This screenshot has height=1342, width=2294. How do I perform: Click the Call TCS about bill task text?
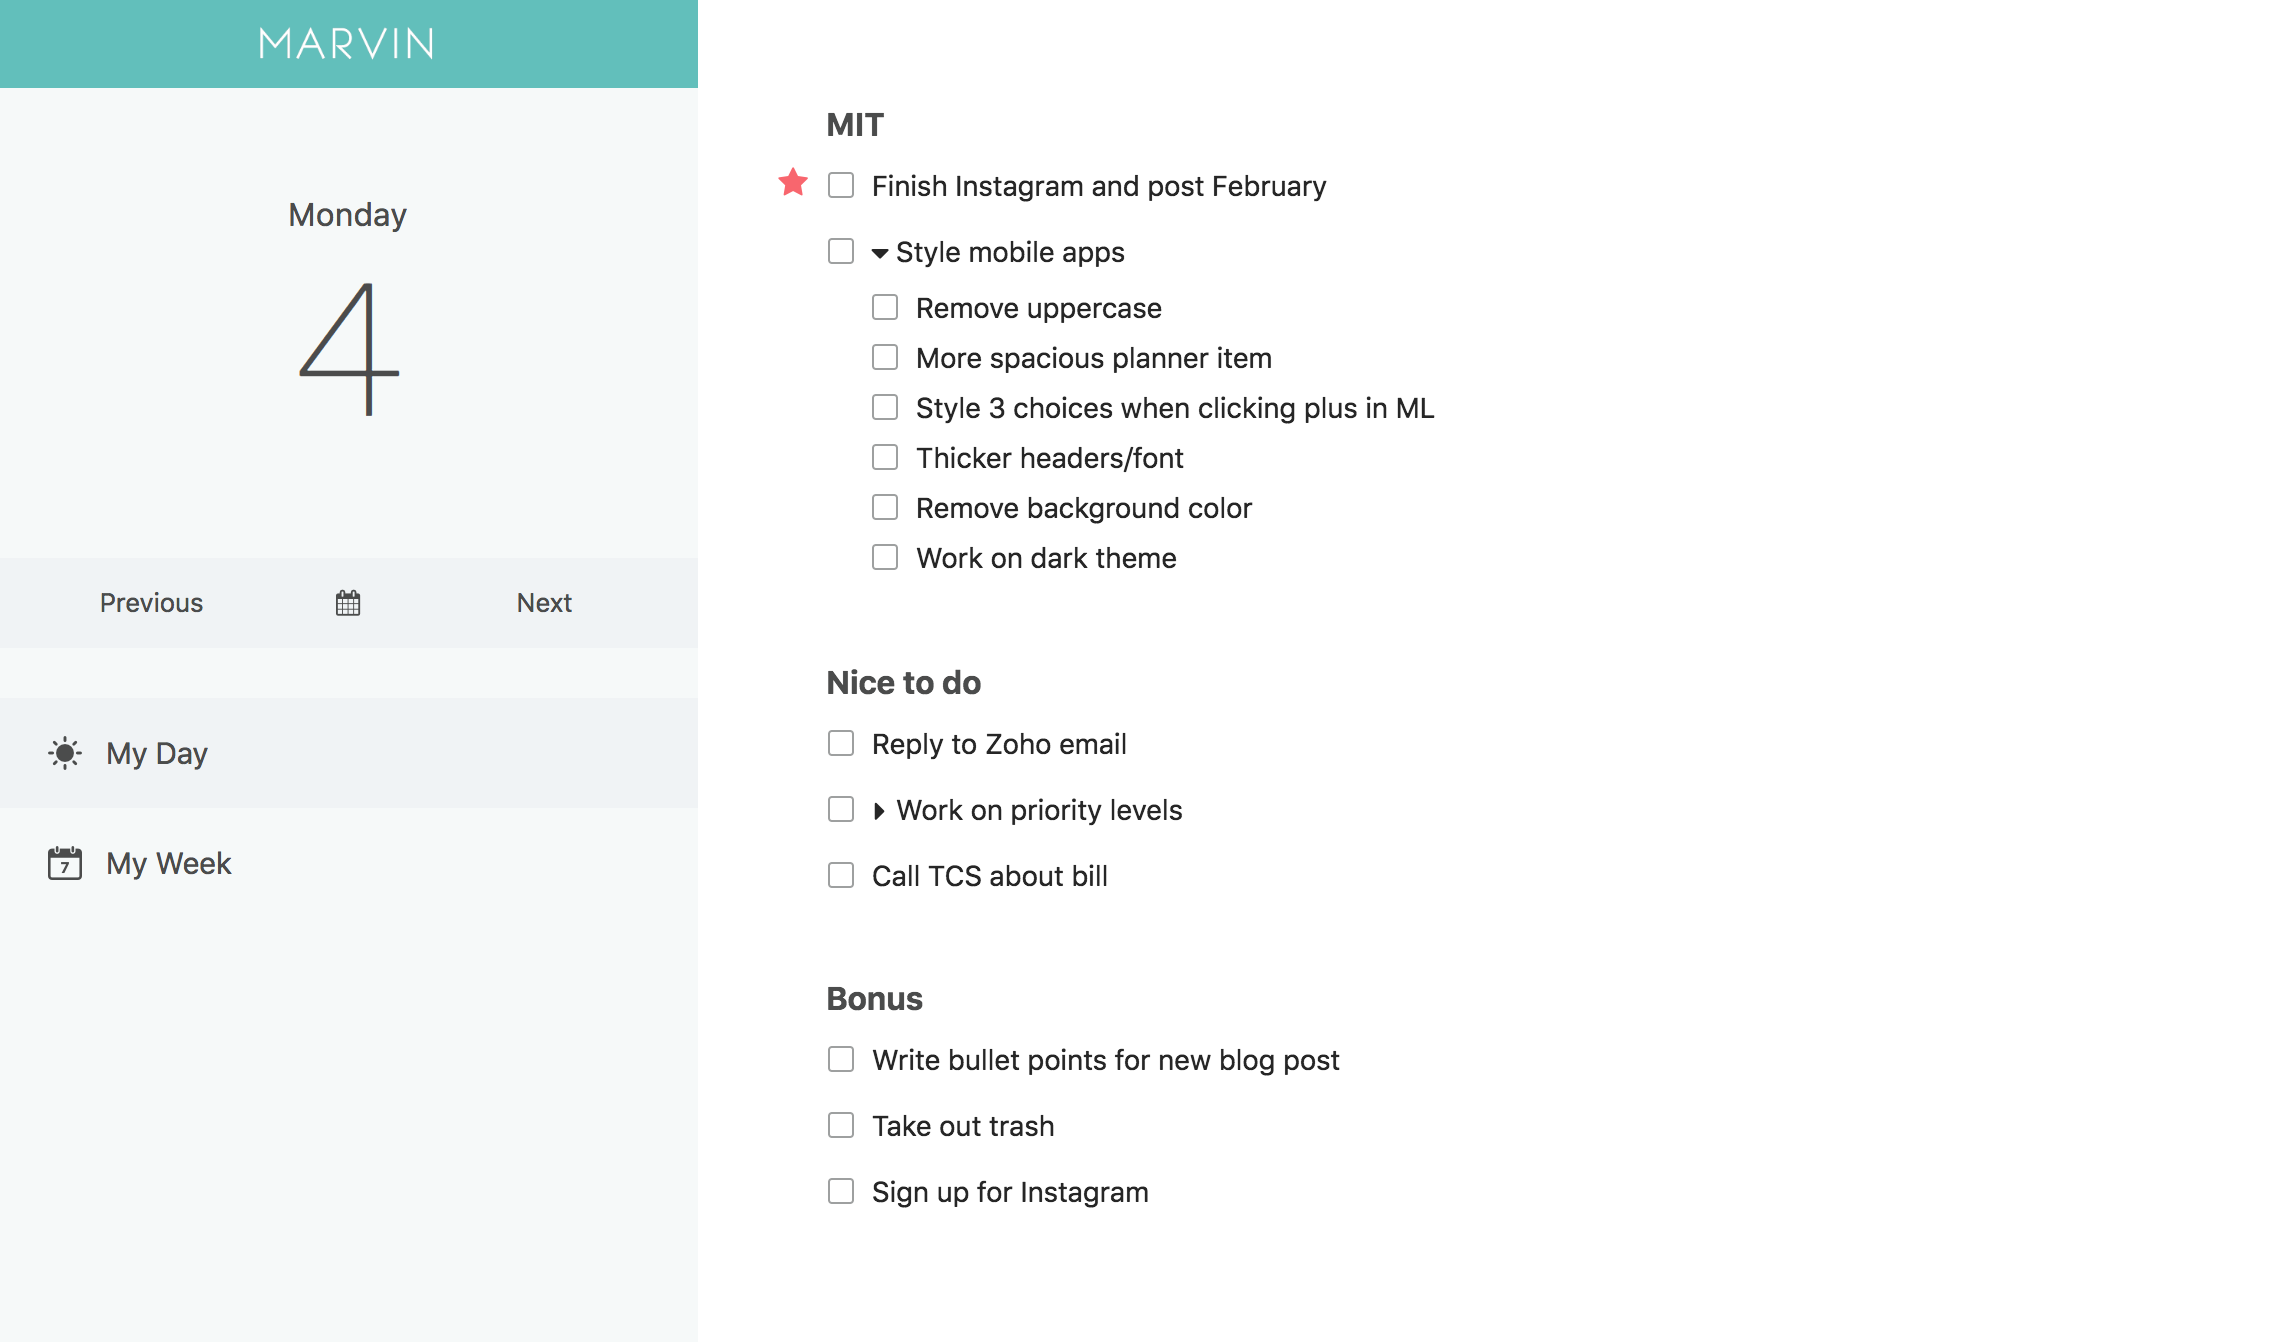pyautogui.click(x=990, y=876)
